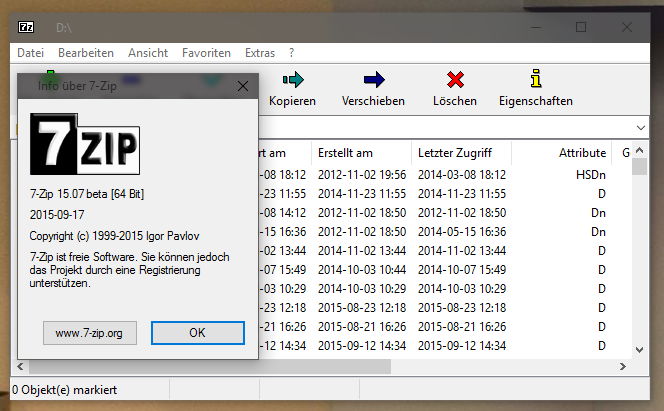Click the Löschen red X icon

coord(455,80)
